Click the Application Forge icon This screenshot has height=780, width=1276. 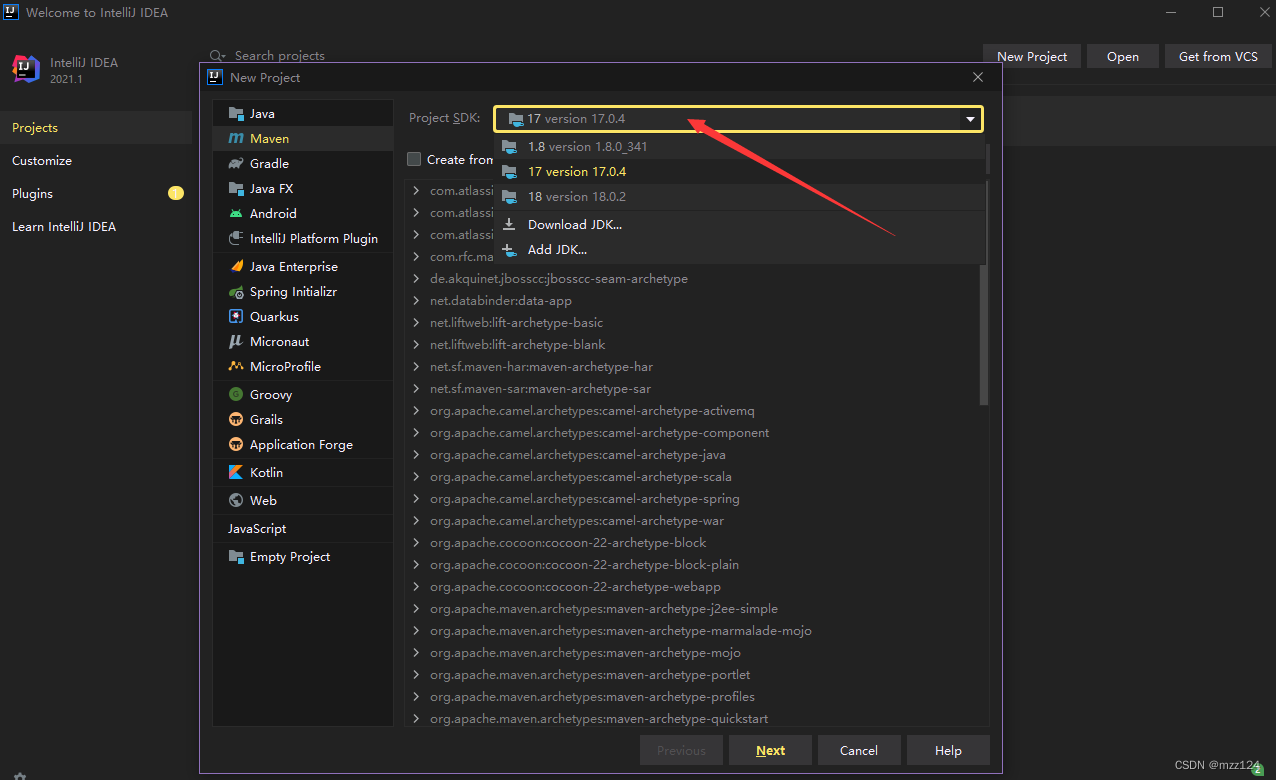(x=236, y=444)
